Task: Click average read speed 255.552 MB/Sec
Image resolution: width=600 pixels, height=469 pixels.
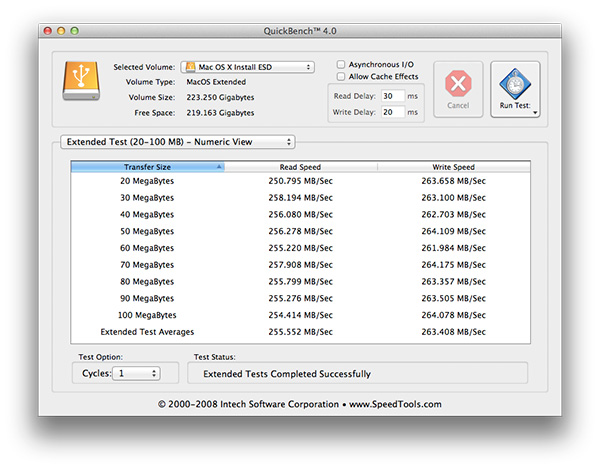Action: coord(300,332)
